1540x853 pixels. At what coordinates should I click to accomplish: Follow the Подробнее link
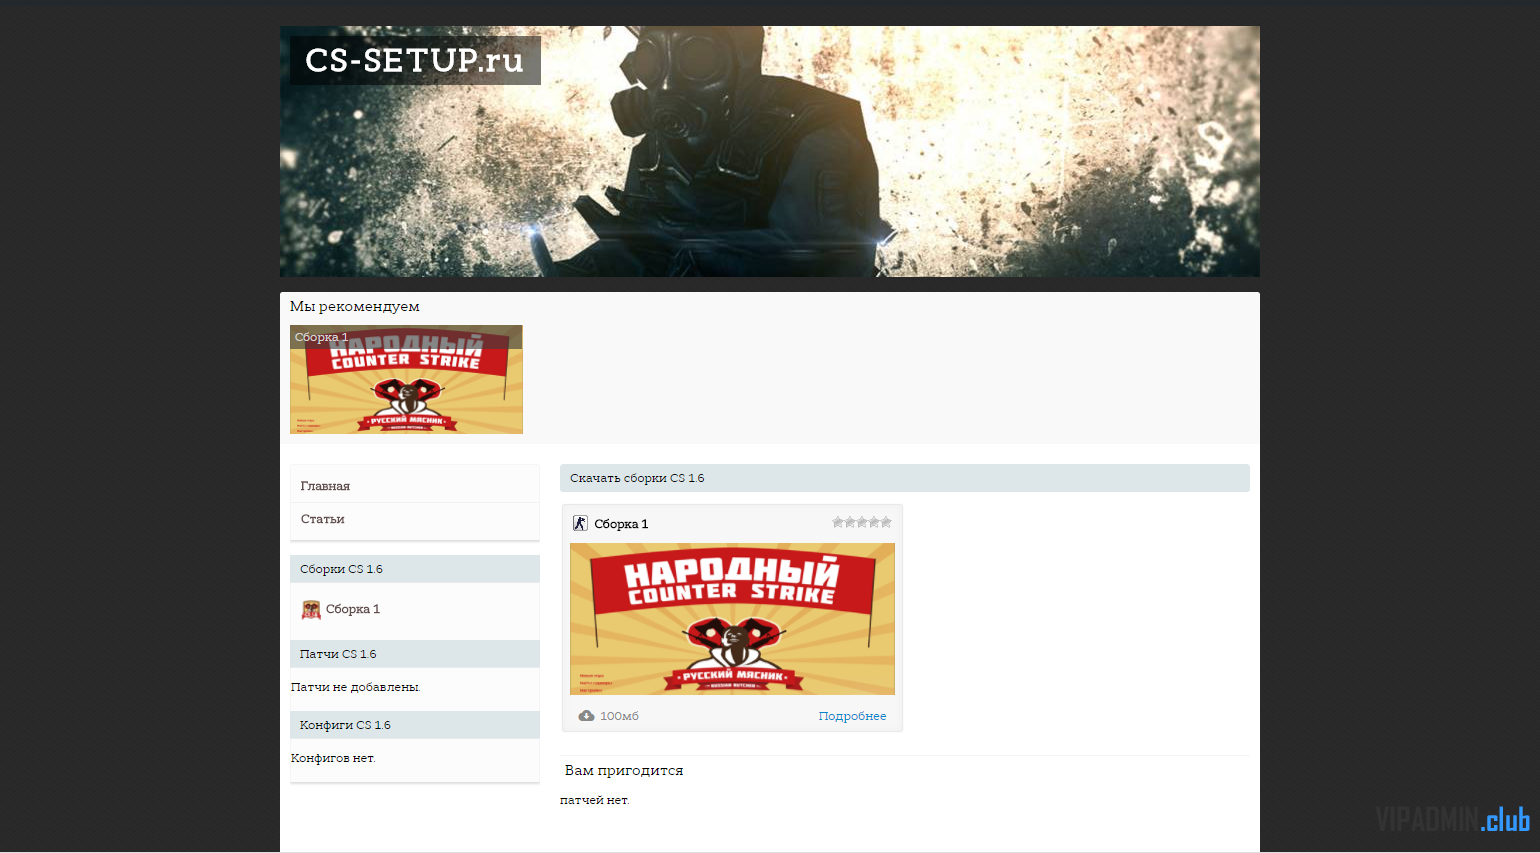coord(852,716)
